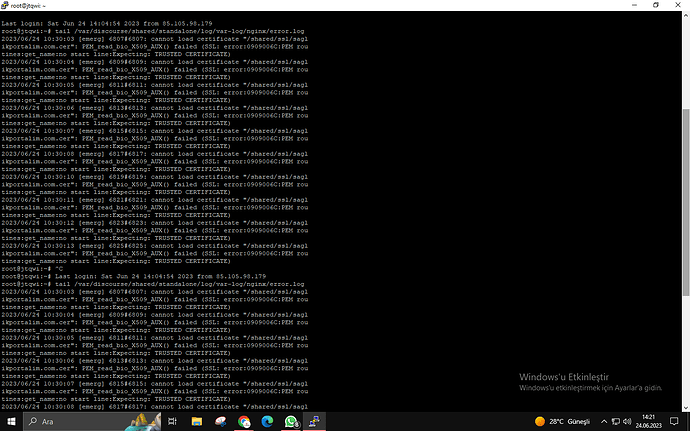Open the volume control tray icon
The width and height of the screenshot is (690, 431).
(x=627, y=421)
